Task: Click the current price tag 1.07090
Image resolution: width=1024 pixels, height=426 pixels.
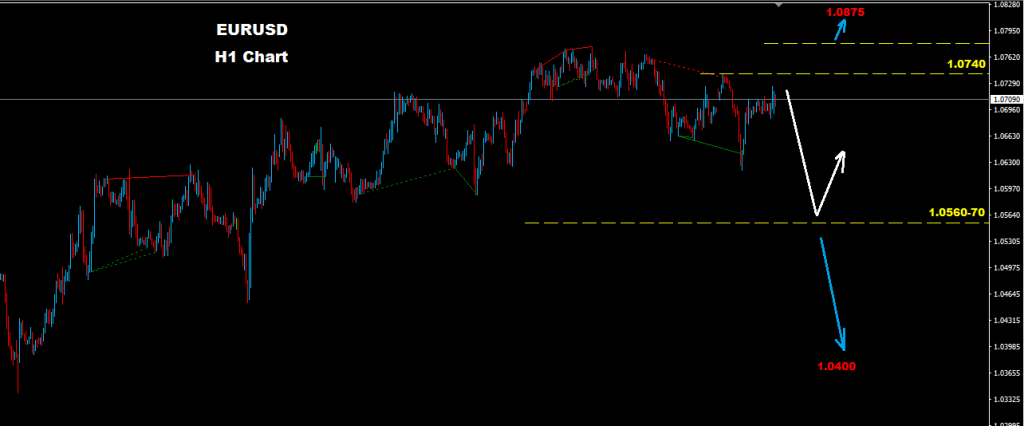Action: click(1005, 99)
